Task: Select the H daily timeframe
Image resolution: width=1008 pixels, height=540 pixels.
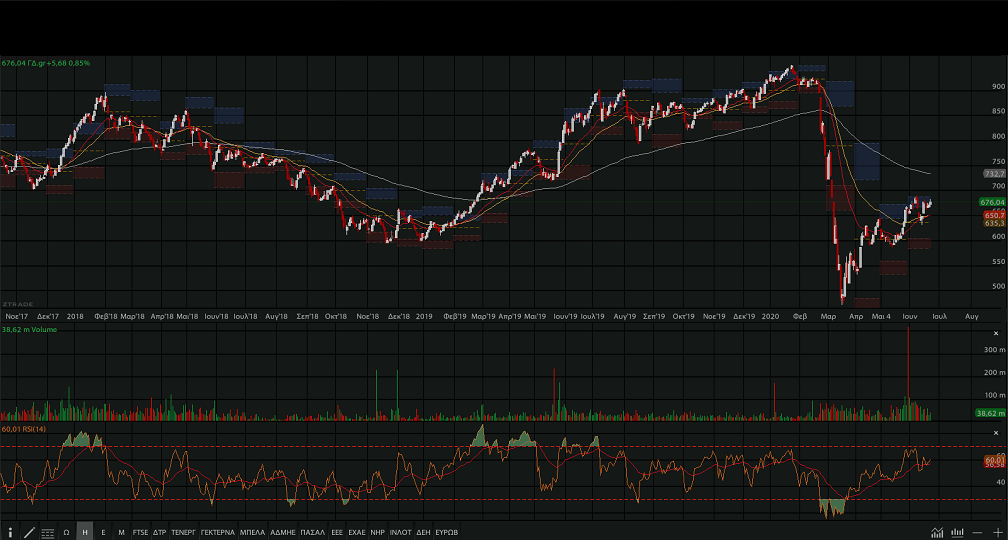Action: (x=85, y=532)
